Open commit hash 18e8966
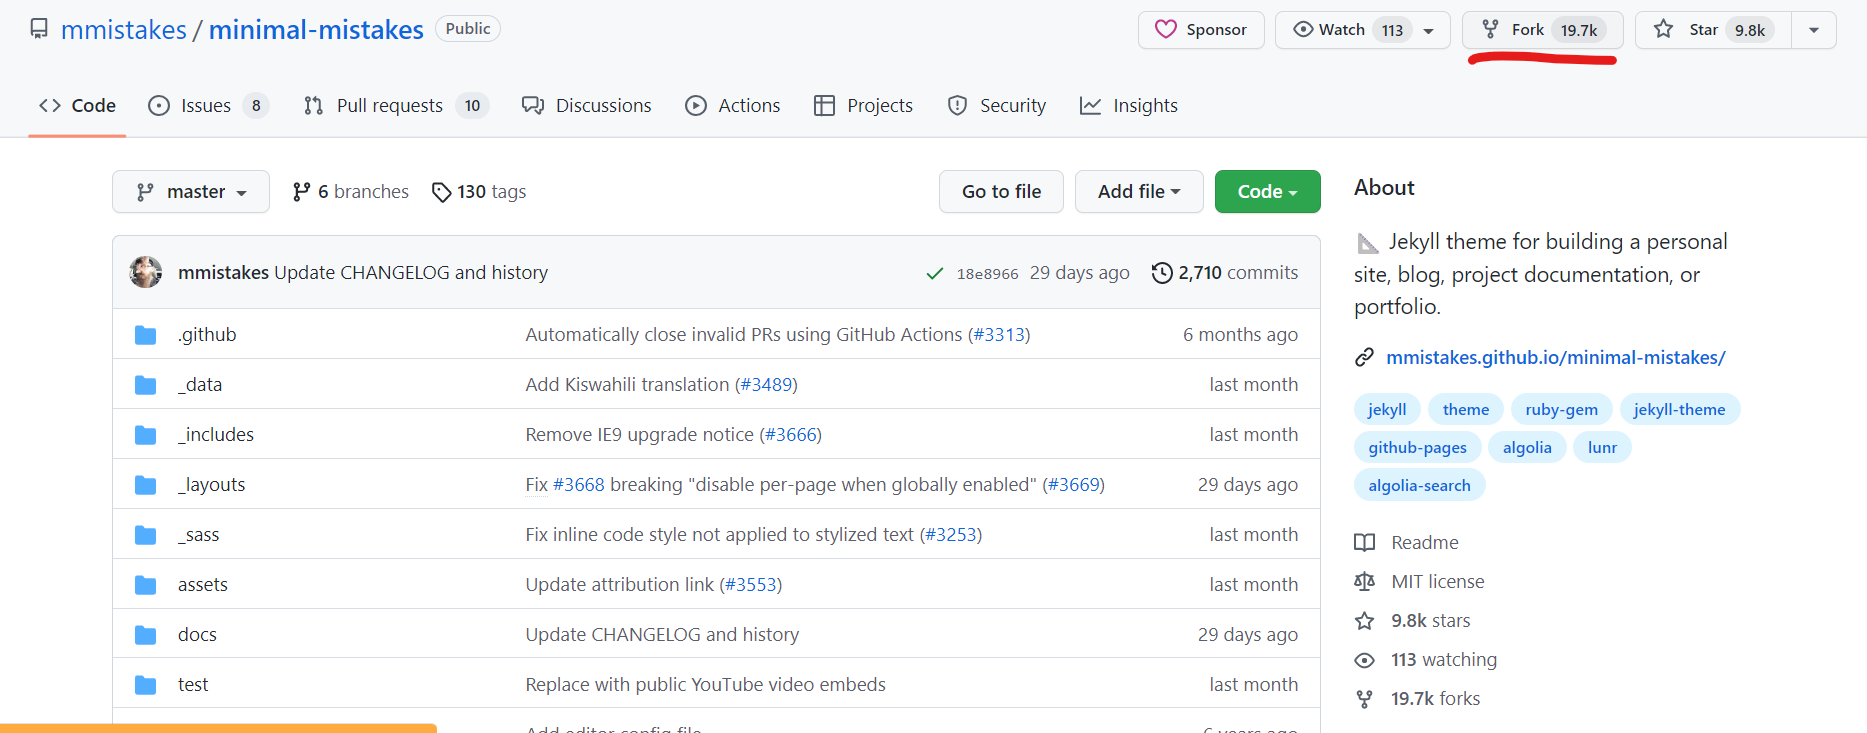Screen dimensions: 1867x733 [987, 274]
